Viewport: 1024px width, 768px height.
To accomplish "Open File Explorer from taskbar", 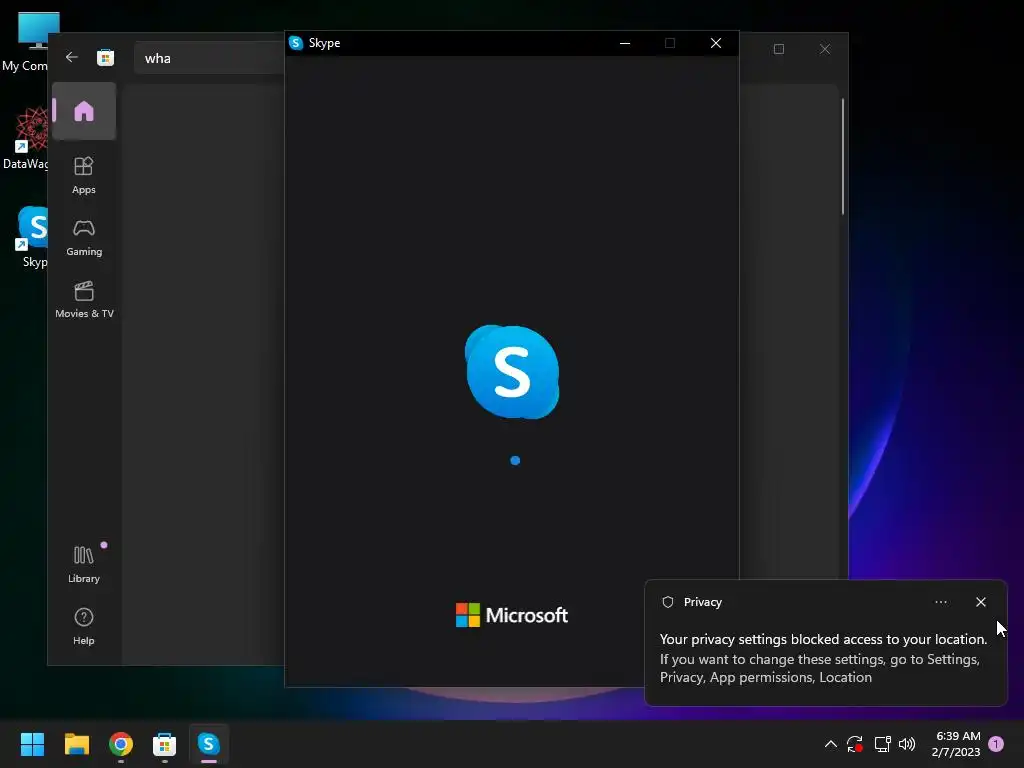I will tap(76, 744).
